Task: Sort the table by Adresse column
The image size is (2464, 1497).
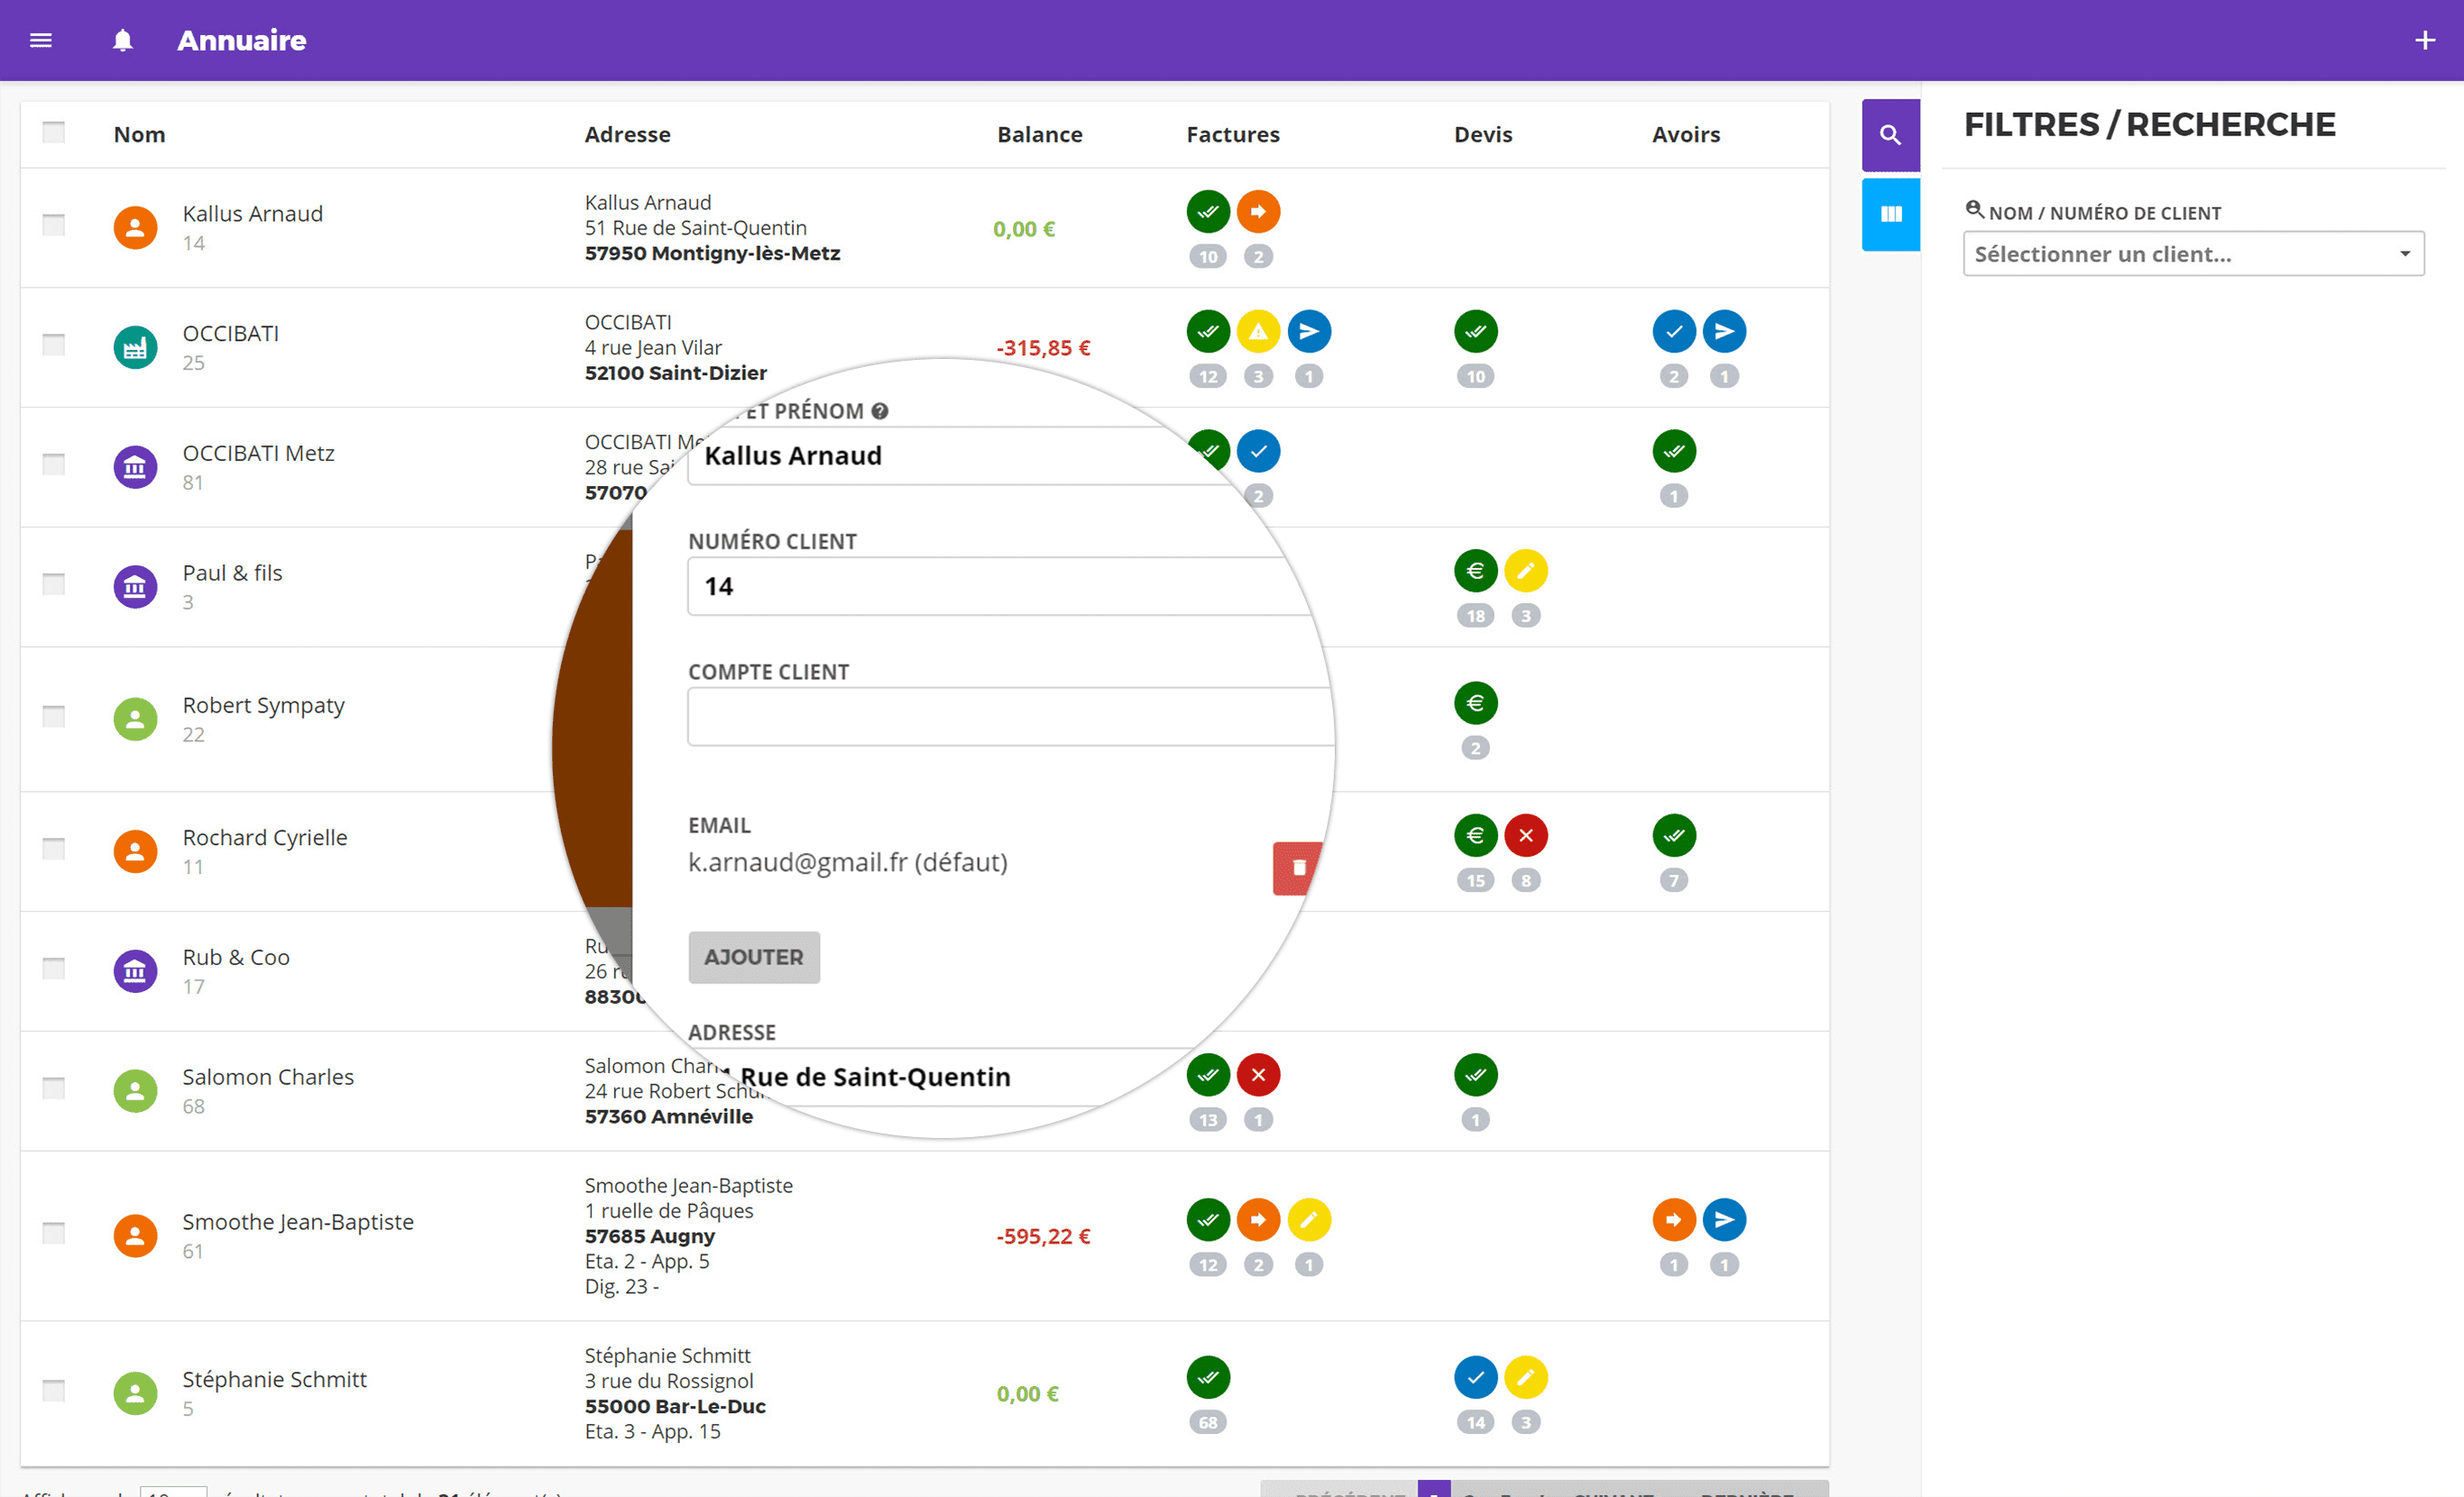Action: click(x=627, y=134)
